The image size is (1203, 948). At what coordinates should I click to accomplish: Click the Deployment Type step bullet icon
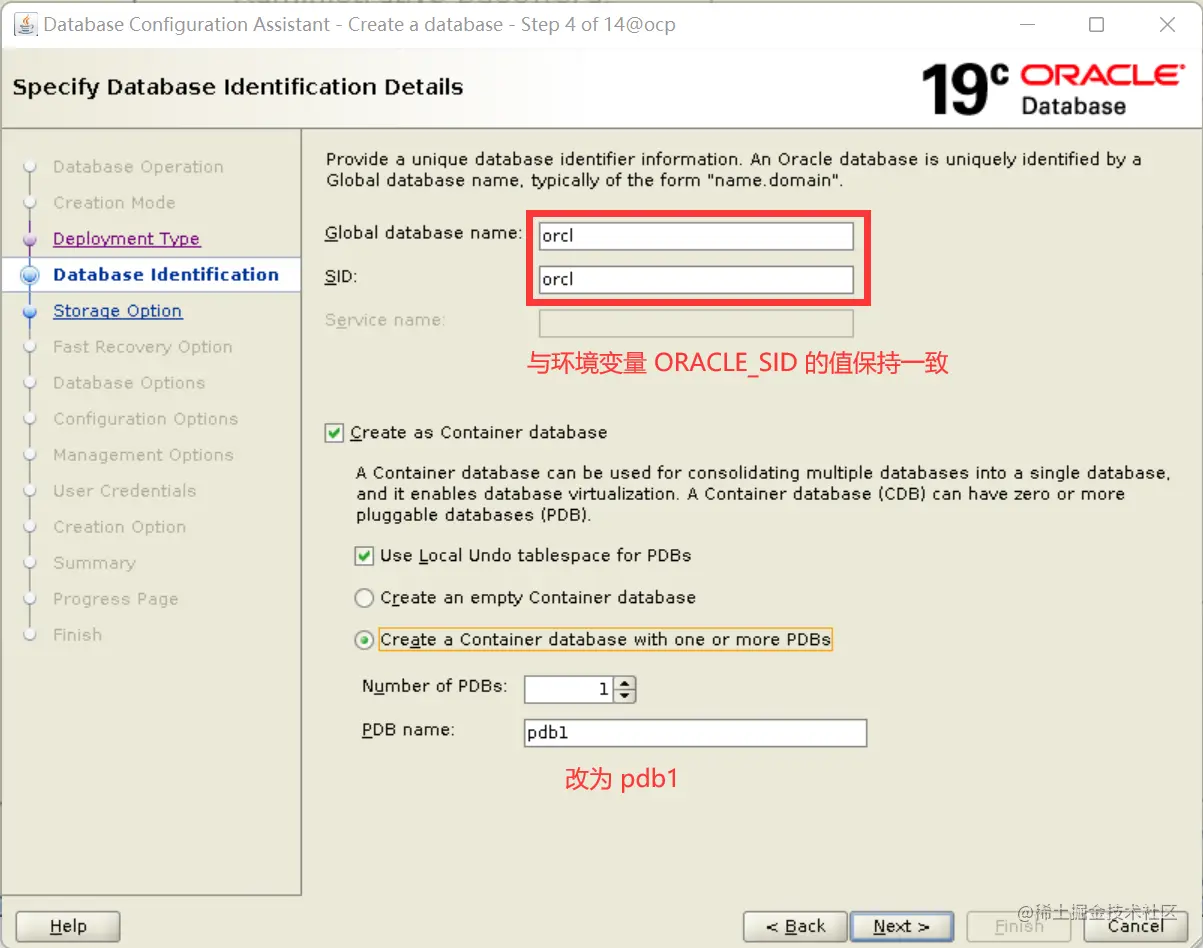(x=30, y=239)
